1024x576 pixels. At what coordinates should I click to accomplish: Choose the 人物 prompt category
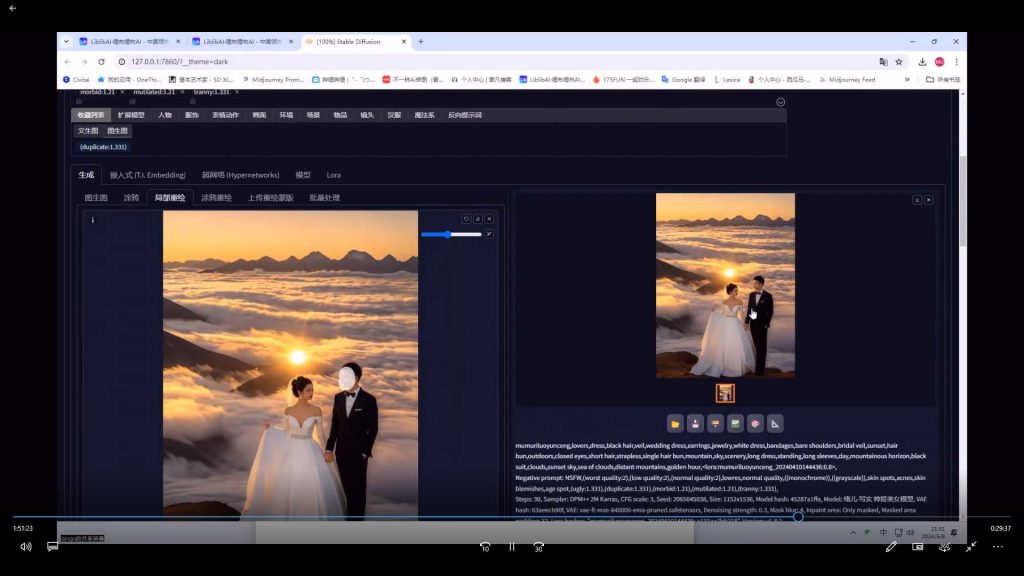pos(164,115)
